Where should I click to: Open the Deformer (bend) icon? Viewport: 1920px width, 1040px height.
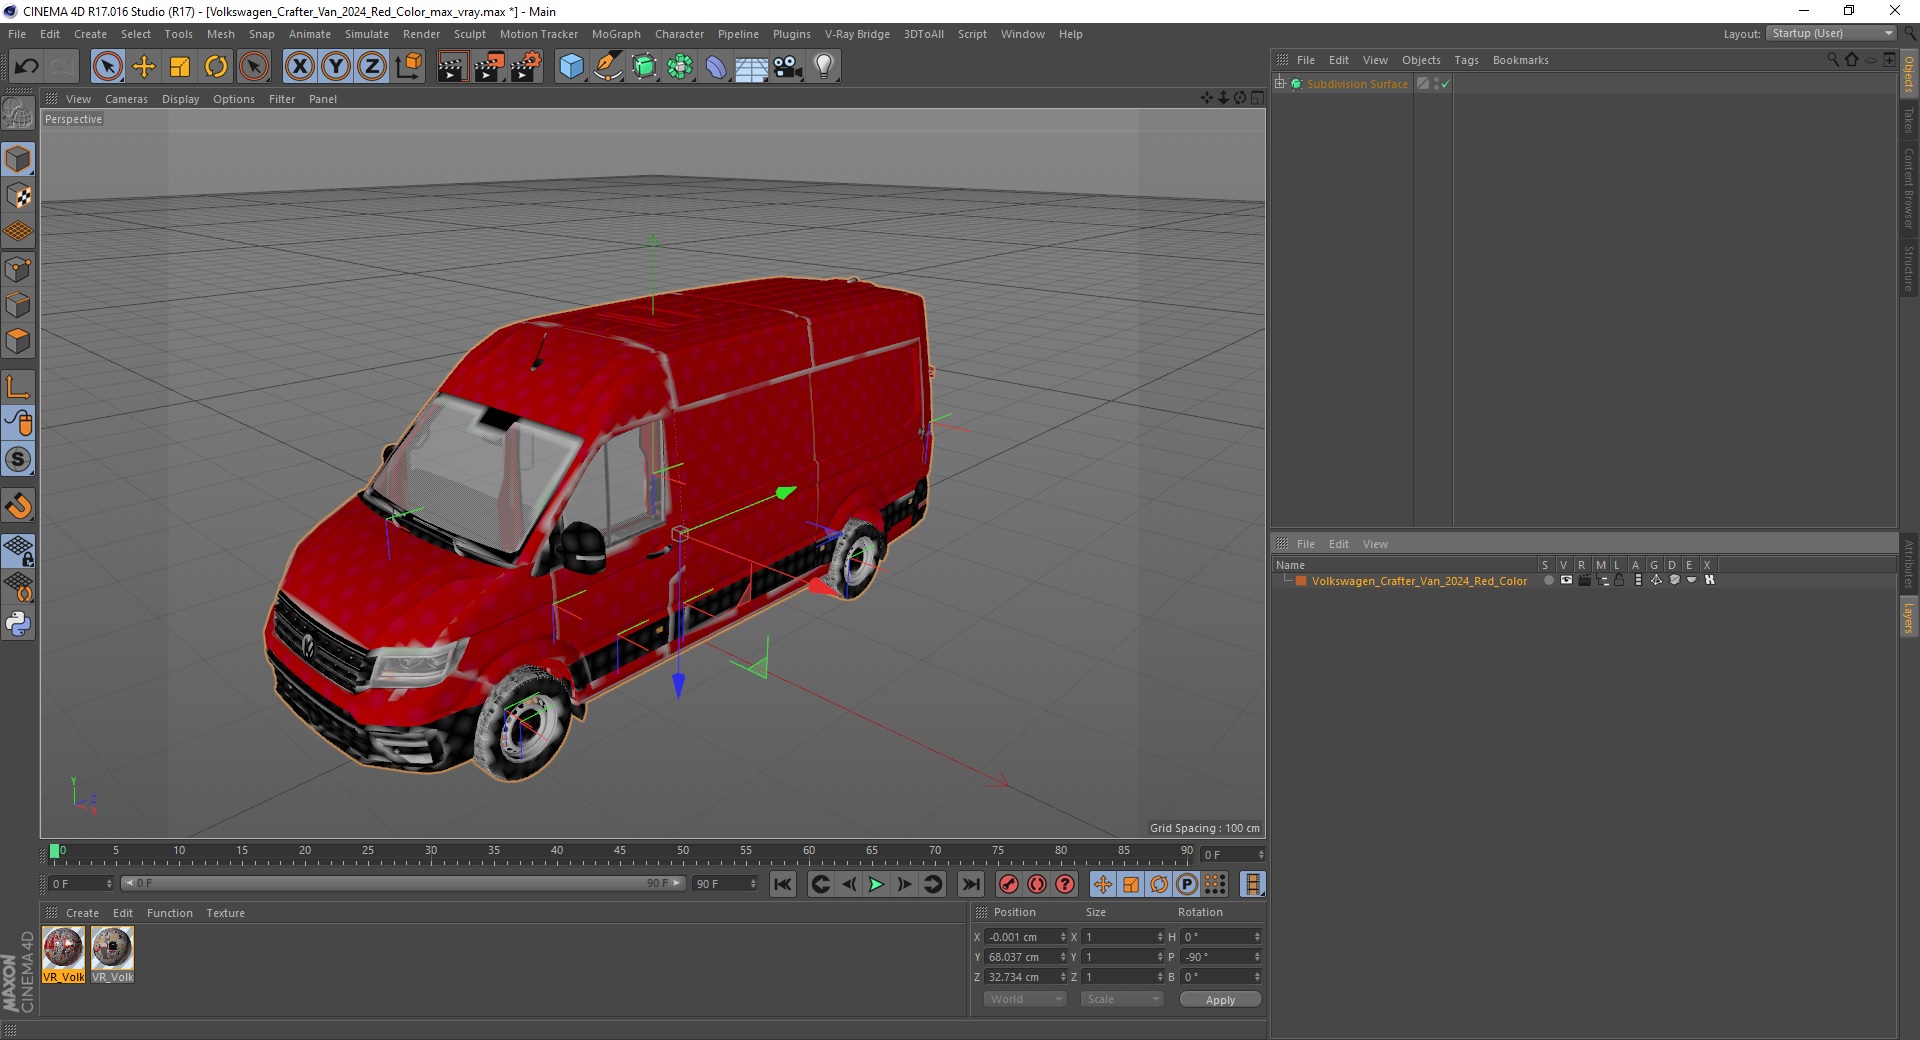coord(716,67)
